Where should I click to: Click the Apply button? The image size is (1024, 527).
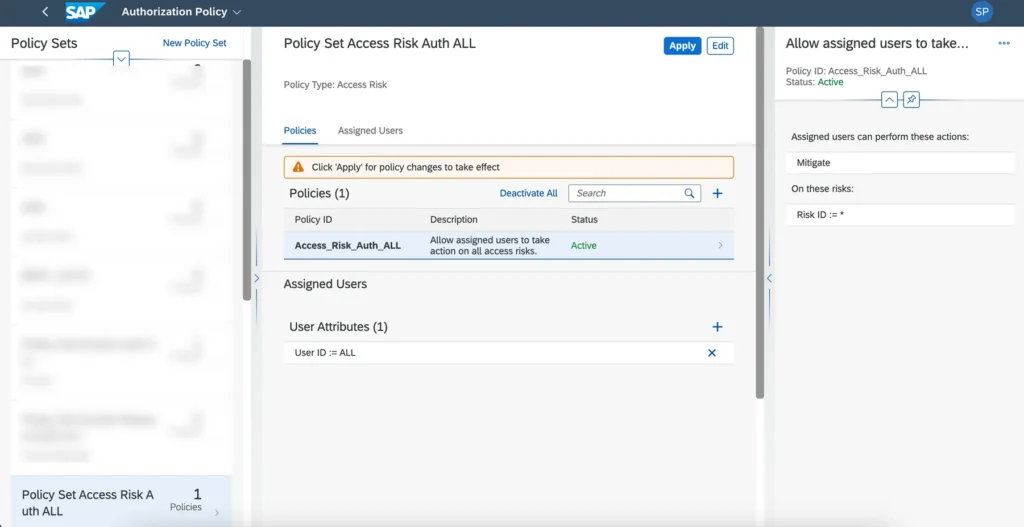pyautogui.click(x=682, y=46)
